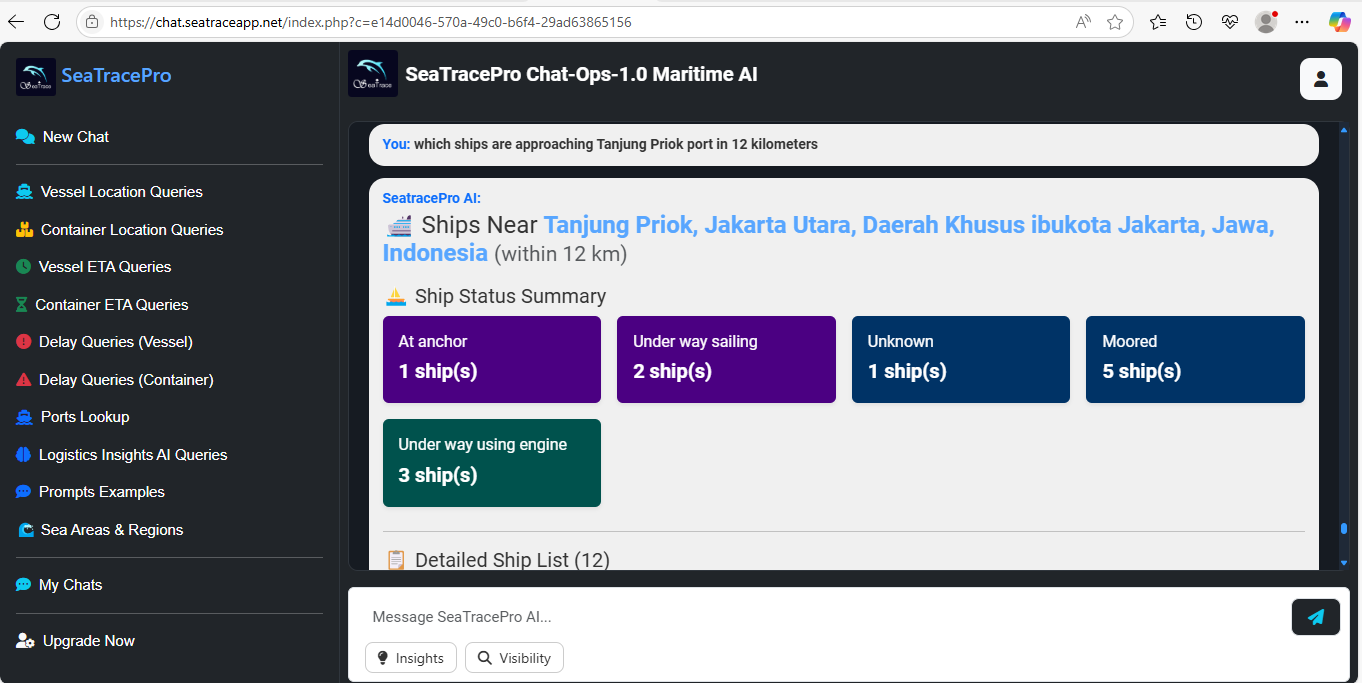Click the browser address bar URL
Image resolution: width=1362 pixels, height=683 pixels.
[370, 22]
